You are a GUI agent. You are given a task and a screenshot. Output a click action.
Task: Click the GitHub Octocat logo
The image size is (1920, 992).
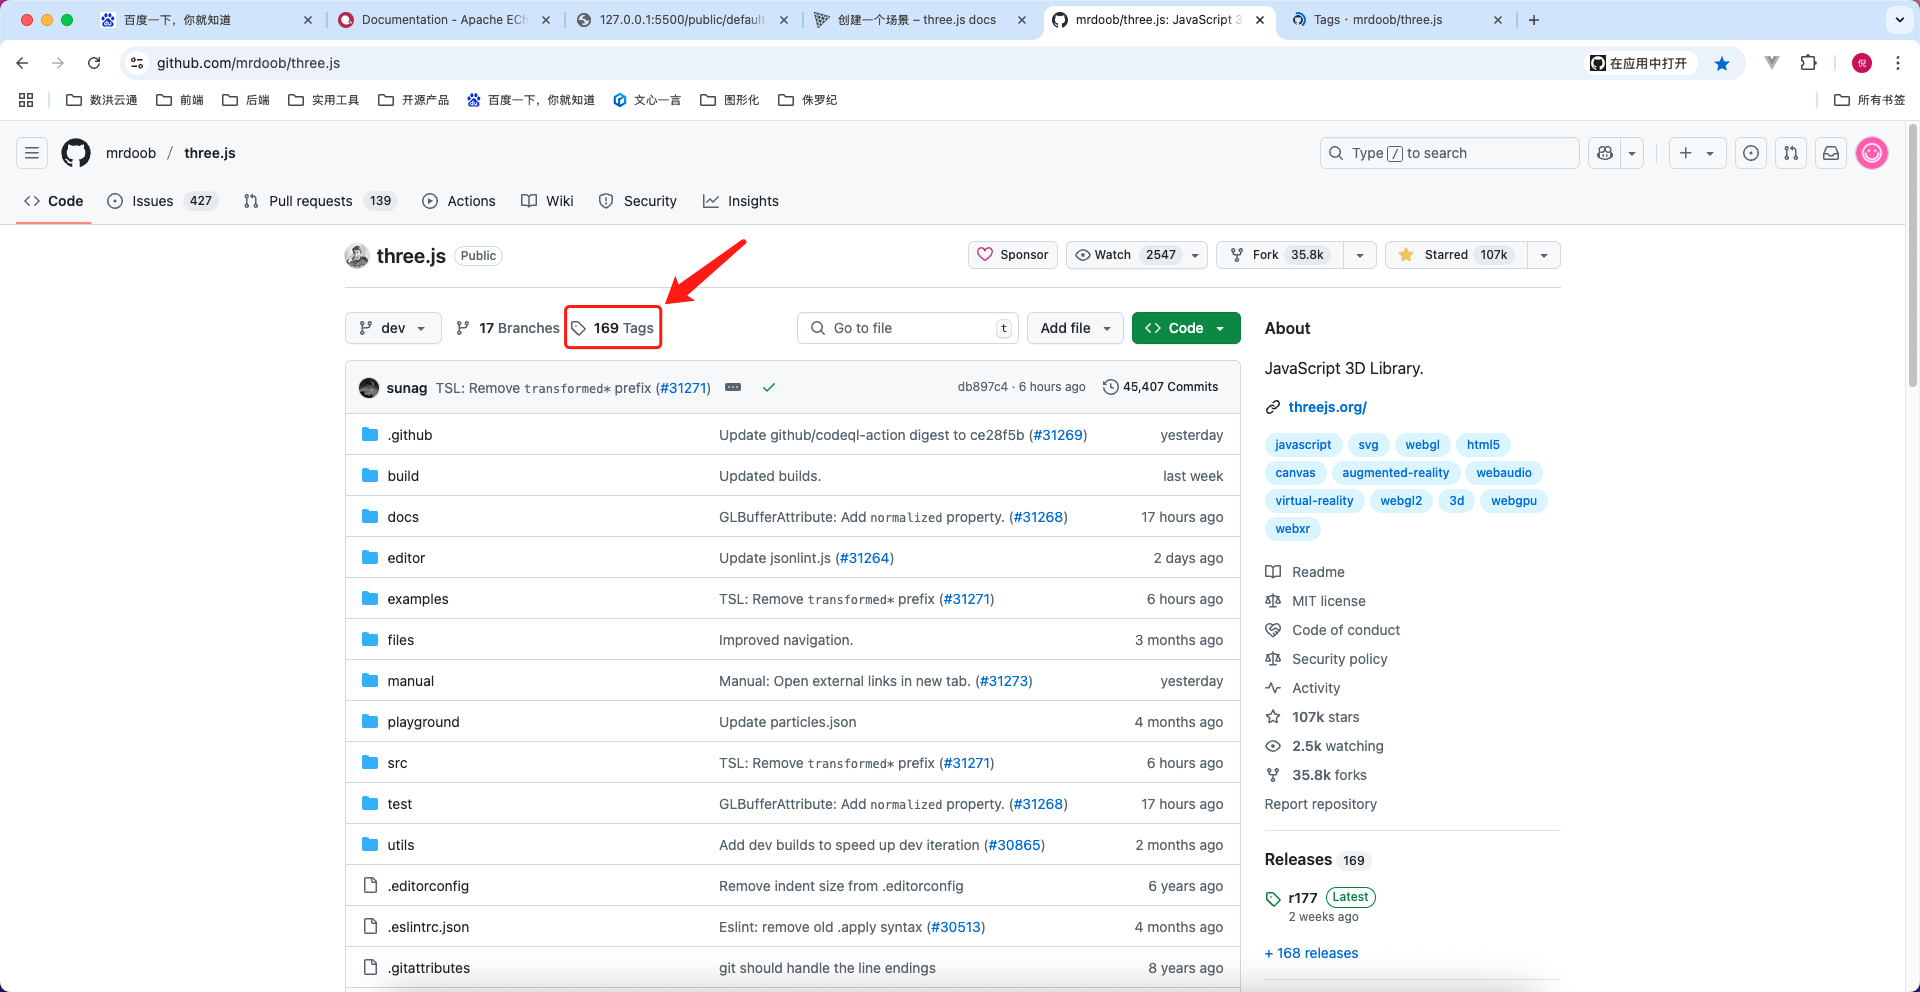76,153
